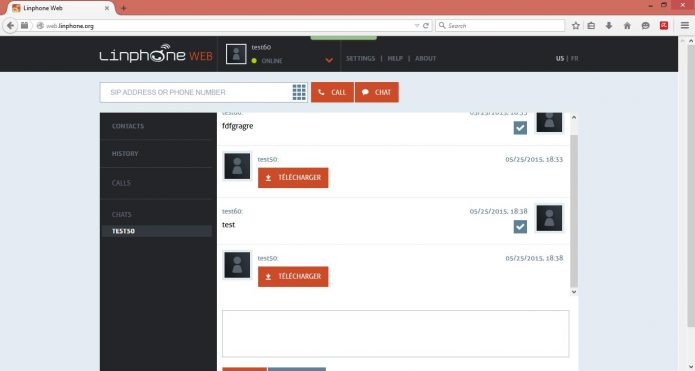Click the message text 'test'
The width and height of the screenshot is (695, 371).
[228, 225]
